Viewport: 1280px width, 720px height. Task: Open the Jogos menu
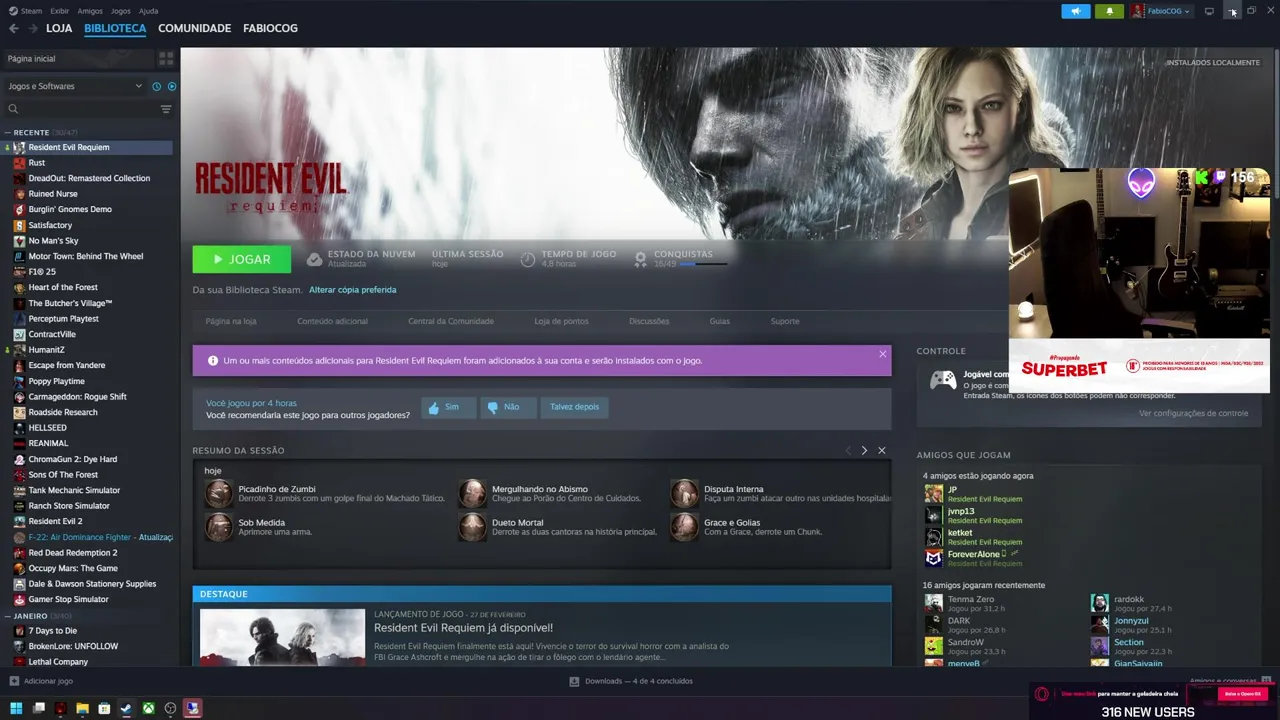coord(121,11)
